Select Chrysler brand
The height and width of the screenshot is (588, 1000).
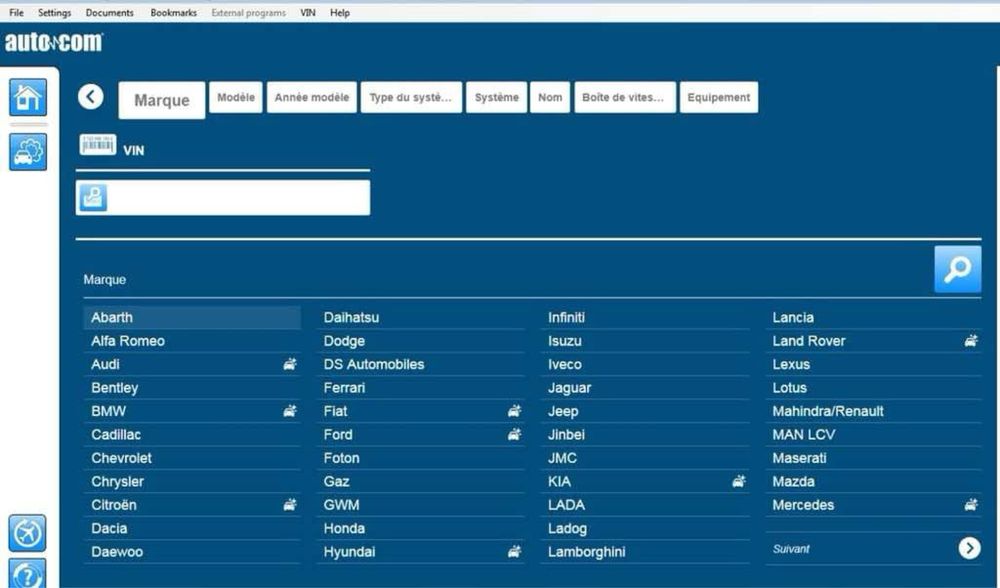point(192,481)
